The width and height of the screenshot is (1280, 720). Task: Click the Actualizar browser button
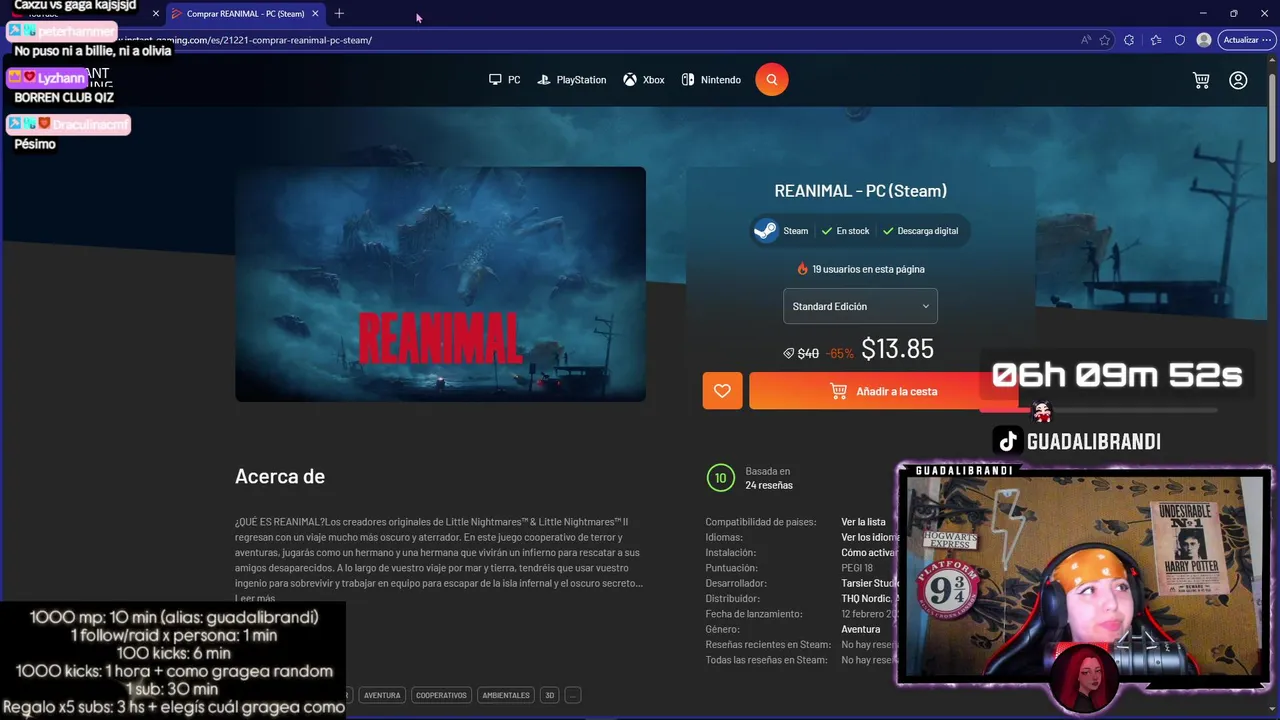[1245, 40]
